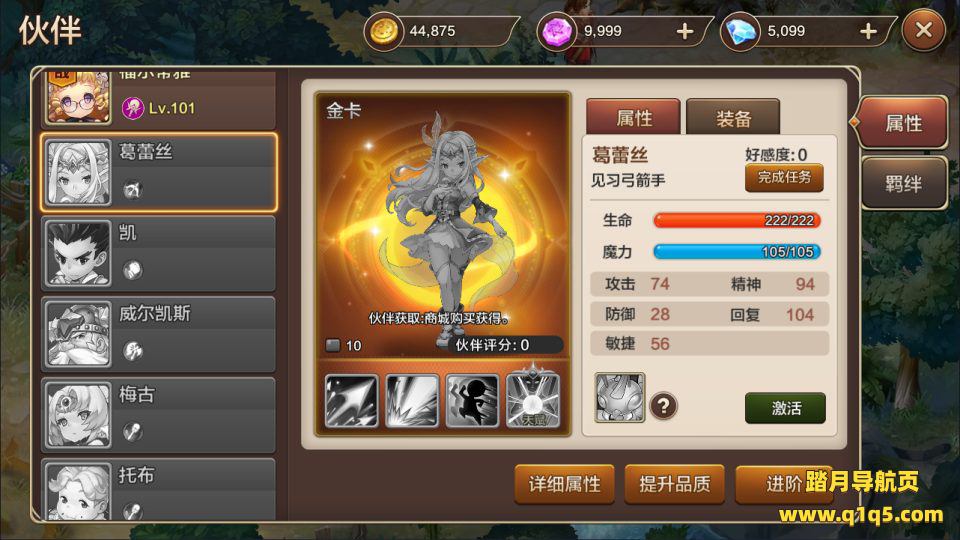Screen dimensions: 960x540
Task: Add more purple gems with plus icon
Action: point(685,31)
